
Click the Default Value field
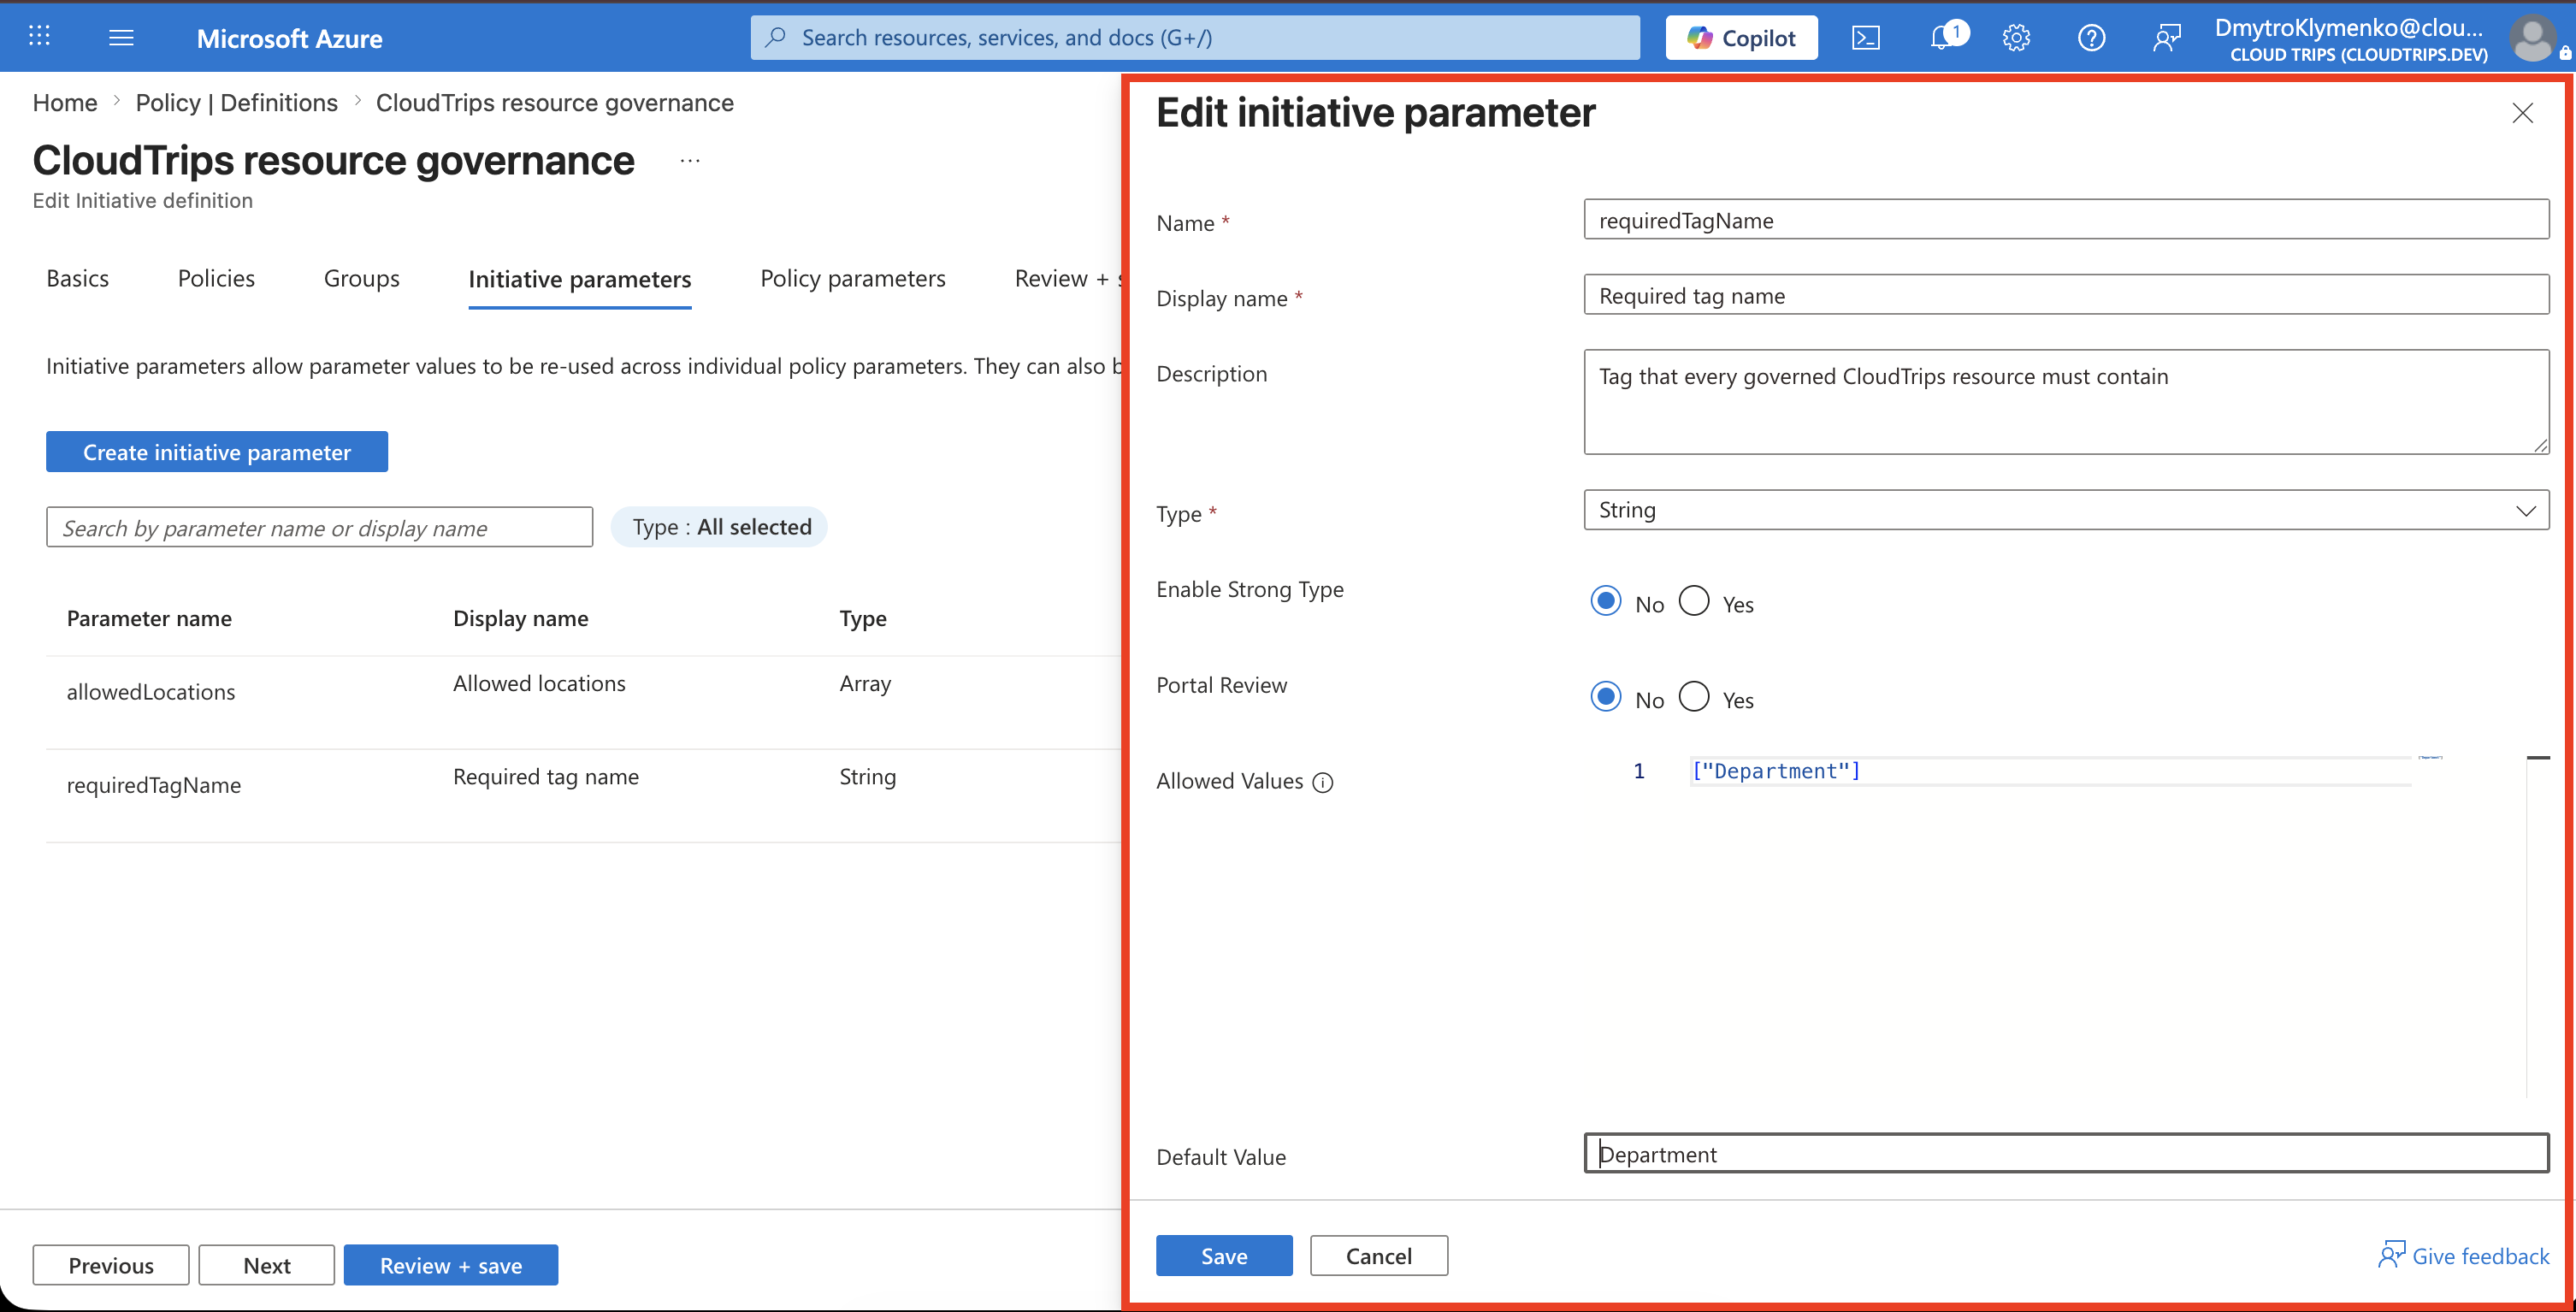[x=2066, y=1153]
